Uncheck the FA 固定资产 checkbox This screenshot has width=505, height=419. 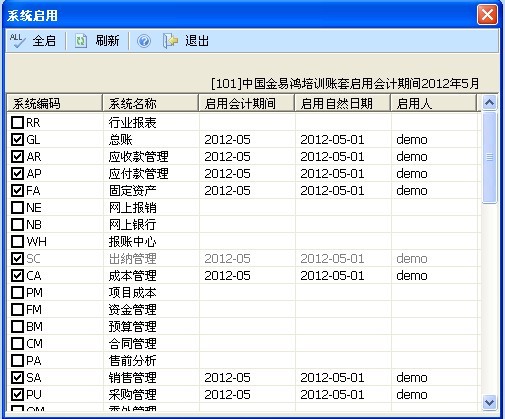click(17, 191)
